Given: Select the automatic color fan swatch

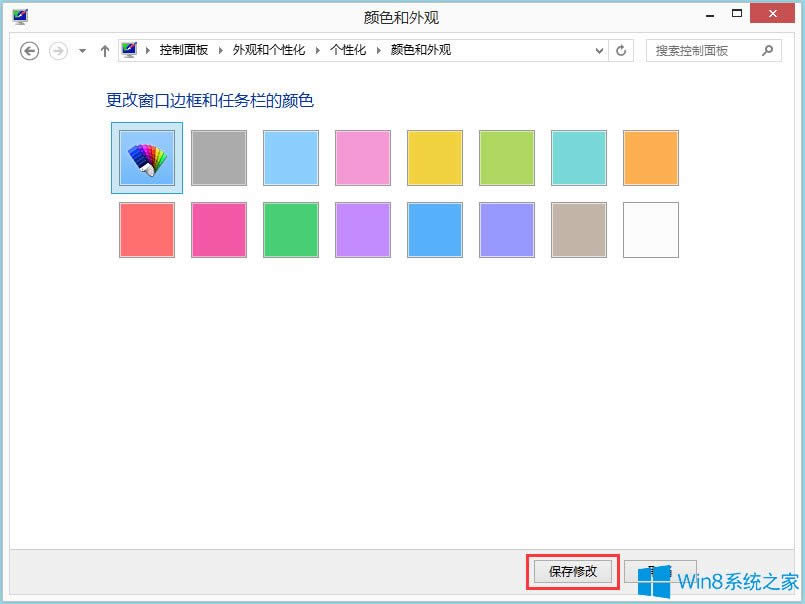Looking at the screenshot, I should point(146,157).
